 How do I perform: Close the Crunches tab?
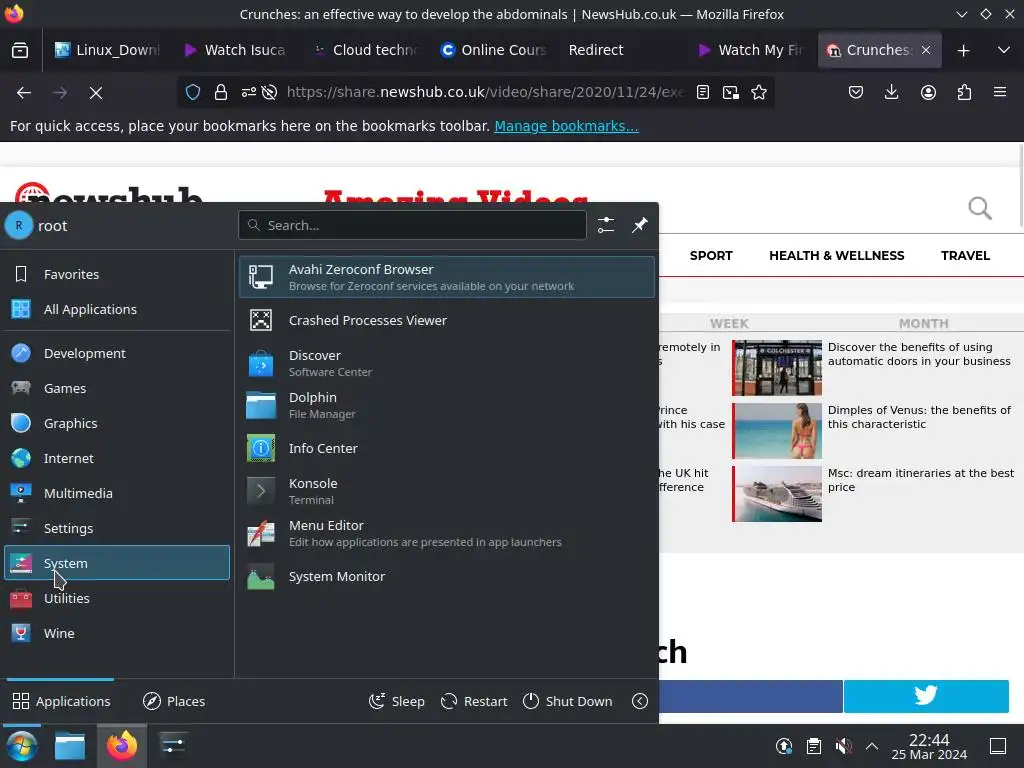(926, 50)
